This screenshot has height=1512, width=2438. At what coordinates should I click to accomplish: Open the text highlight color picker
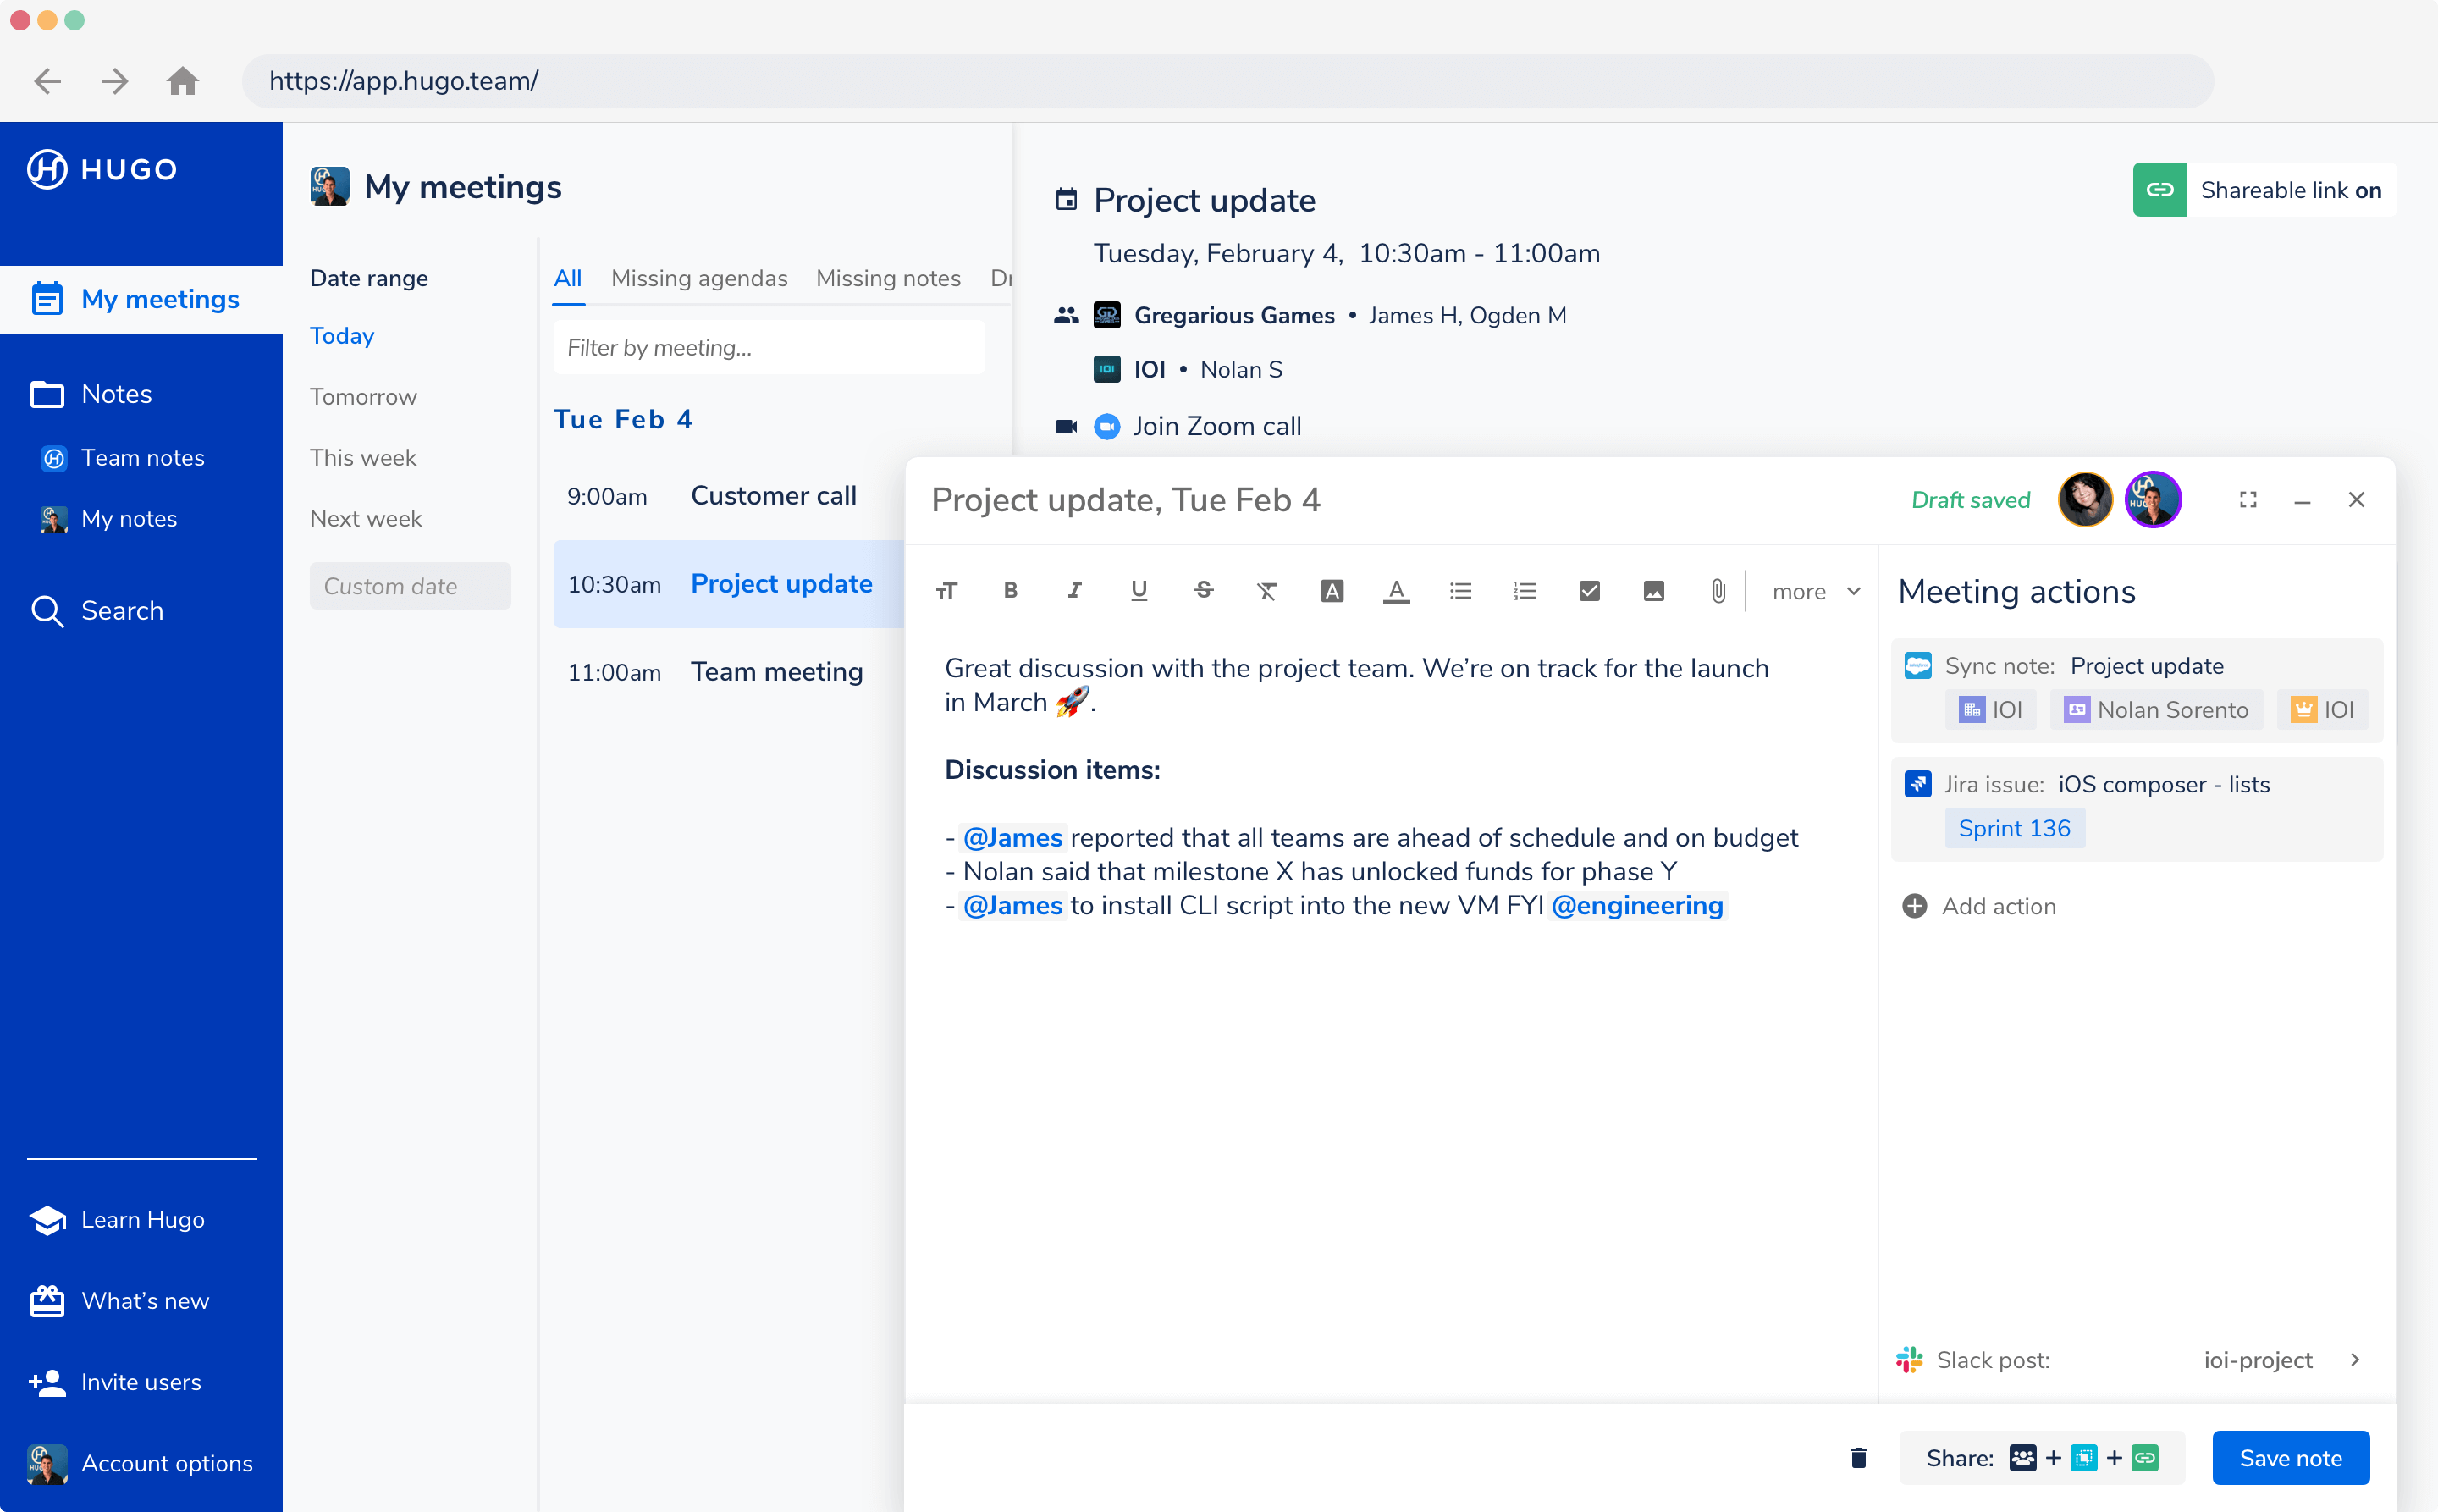(x=1332, y=591)
